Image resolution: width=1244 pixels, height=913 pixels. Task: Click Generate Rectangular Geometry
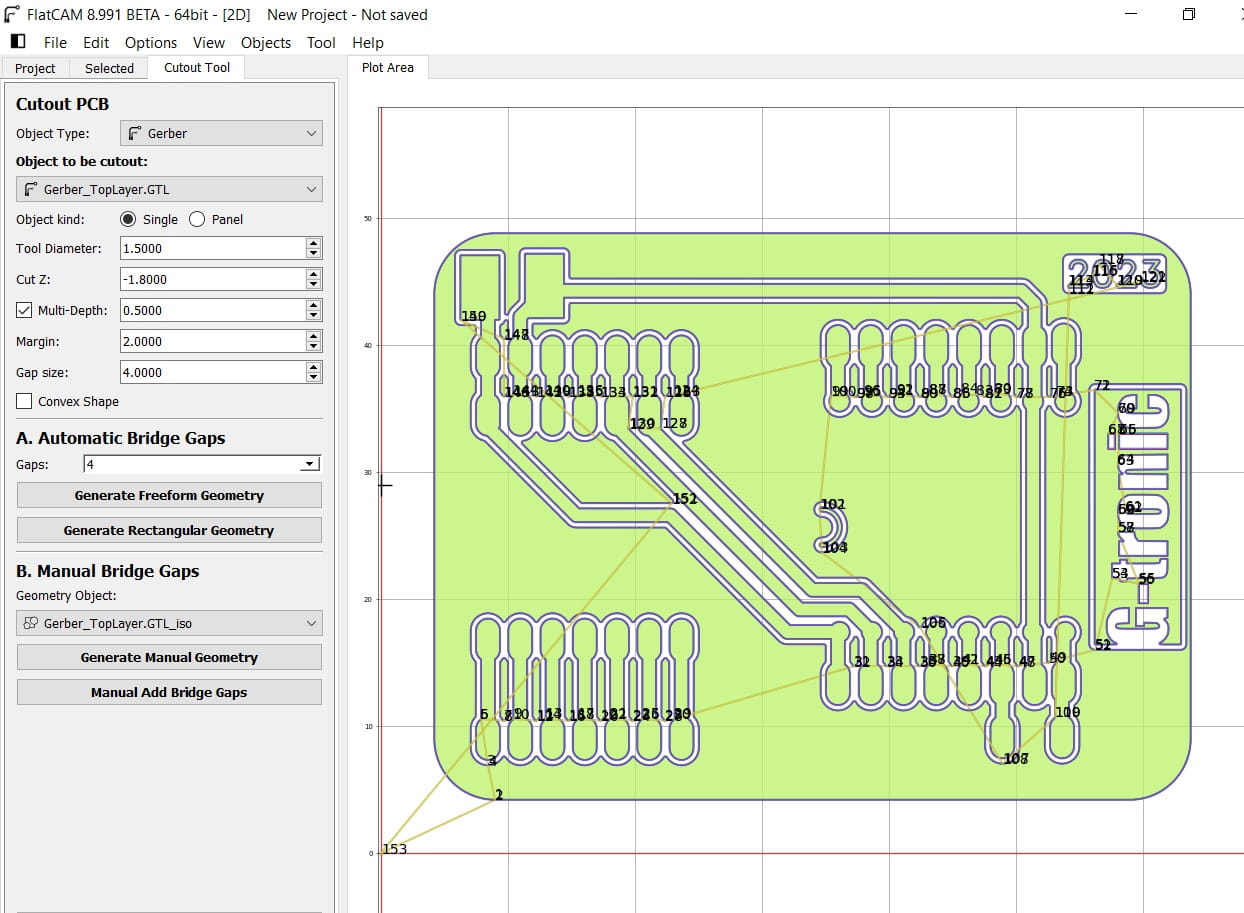tap(168, 529)
